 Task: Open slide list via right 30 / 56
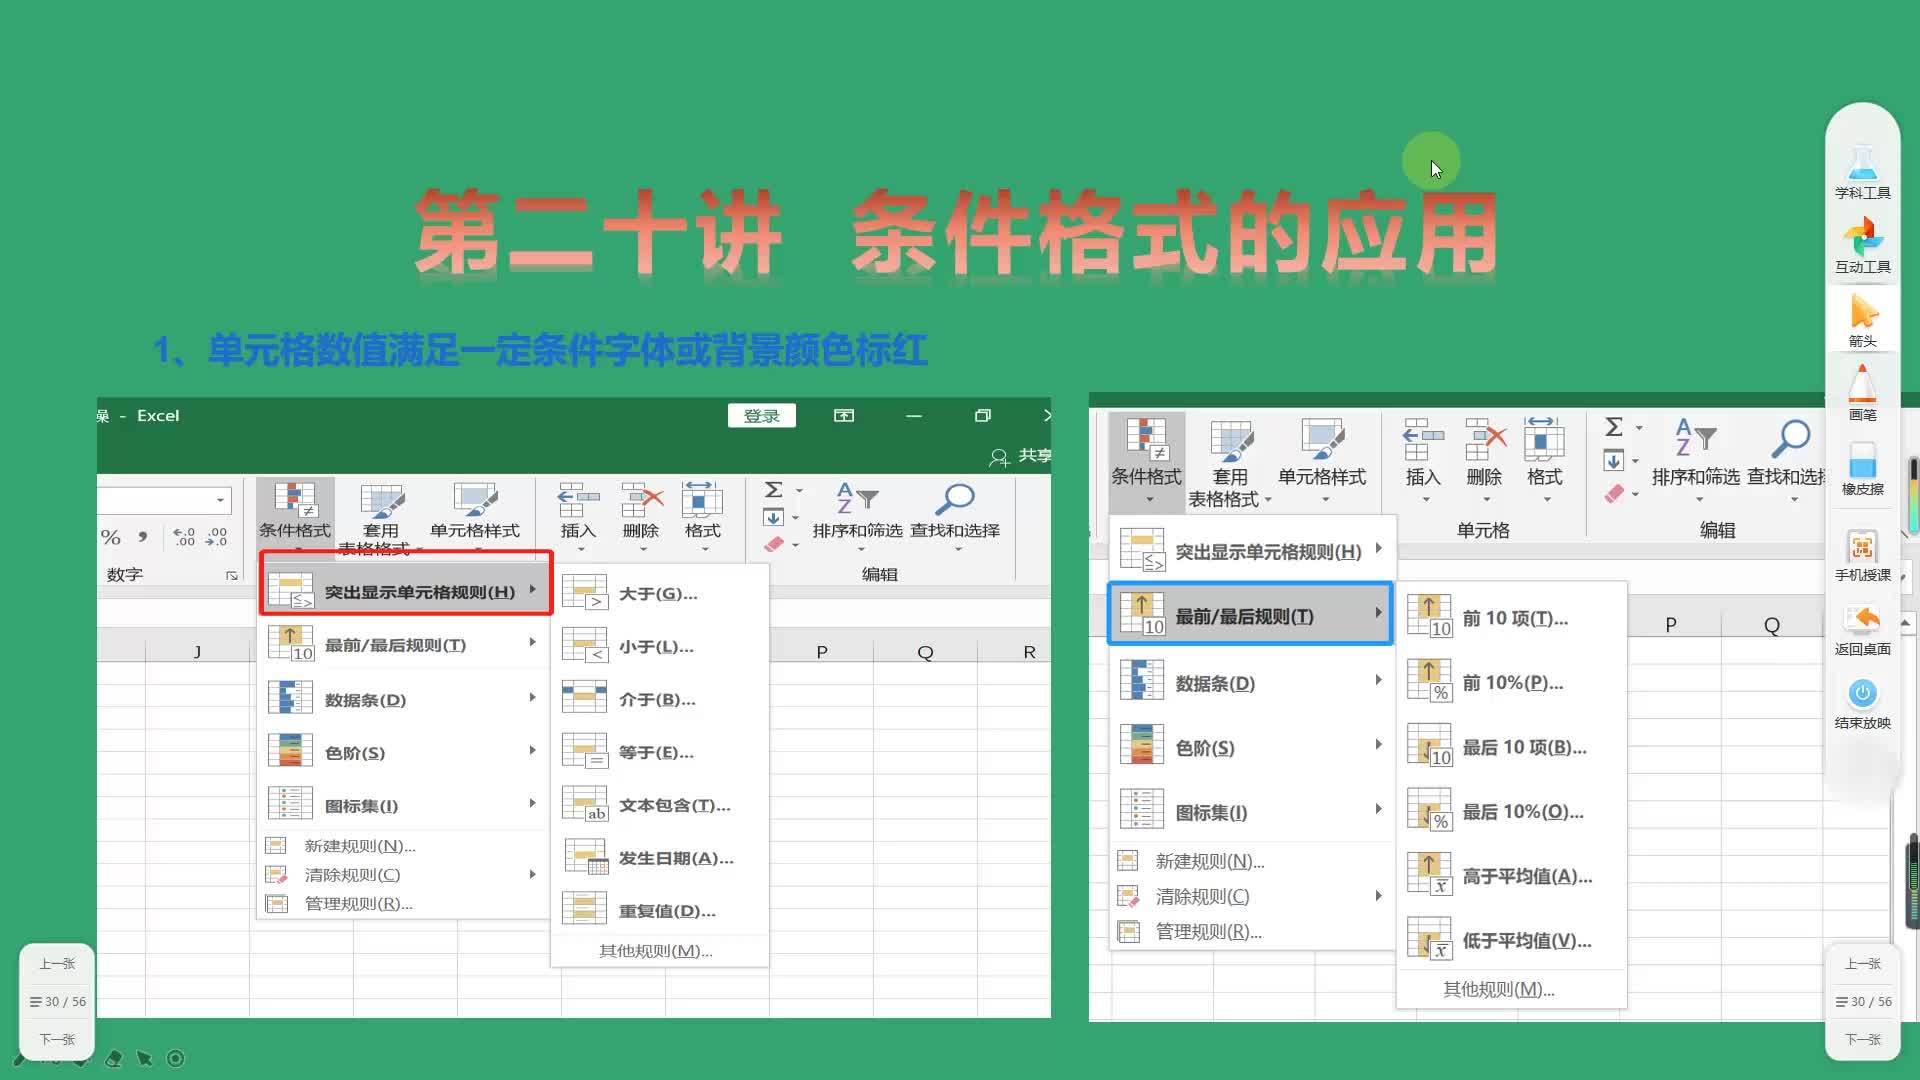(1862, 1001)
